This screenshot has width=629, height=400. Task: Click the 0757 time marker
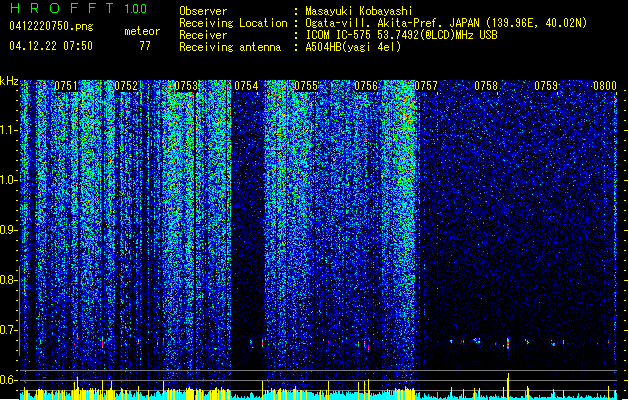click(426, 86)
